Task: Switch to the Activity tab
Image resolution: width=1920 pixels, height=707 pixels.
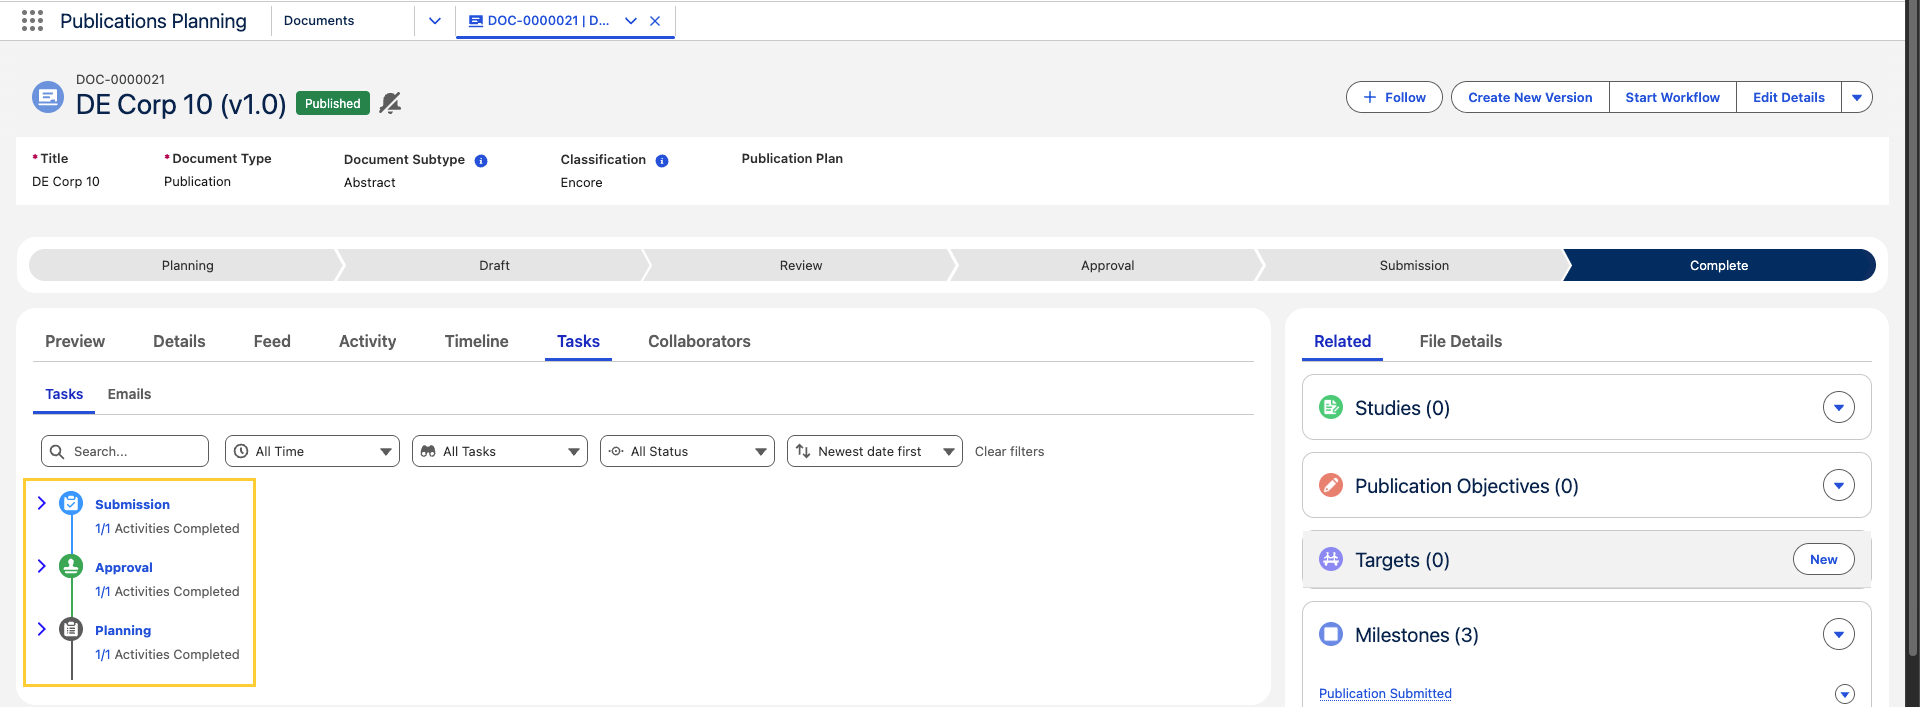Action: pos(367,341)
